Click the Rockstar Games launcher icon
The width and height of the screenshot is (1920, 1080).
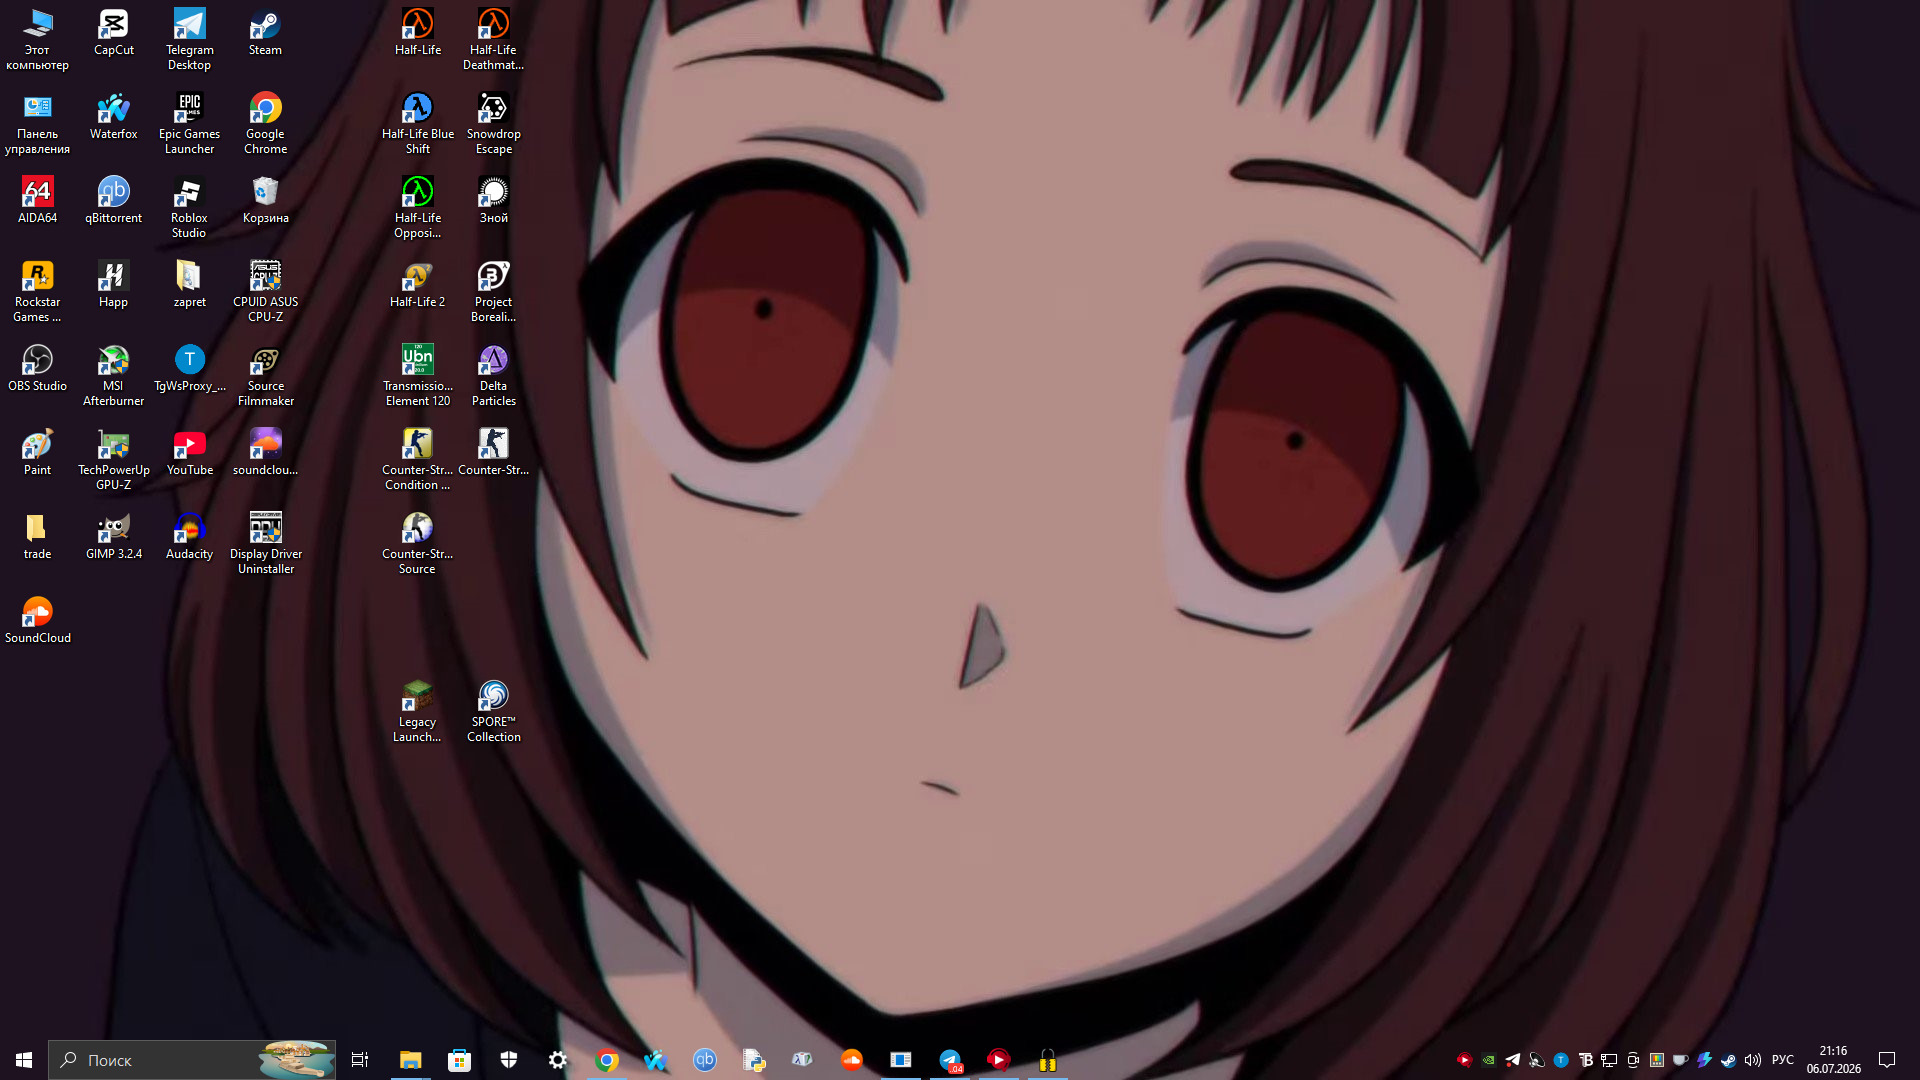(x=37, y=292)
